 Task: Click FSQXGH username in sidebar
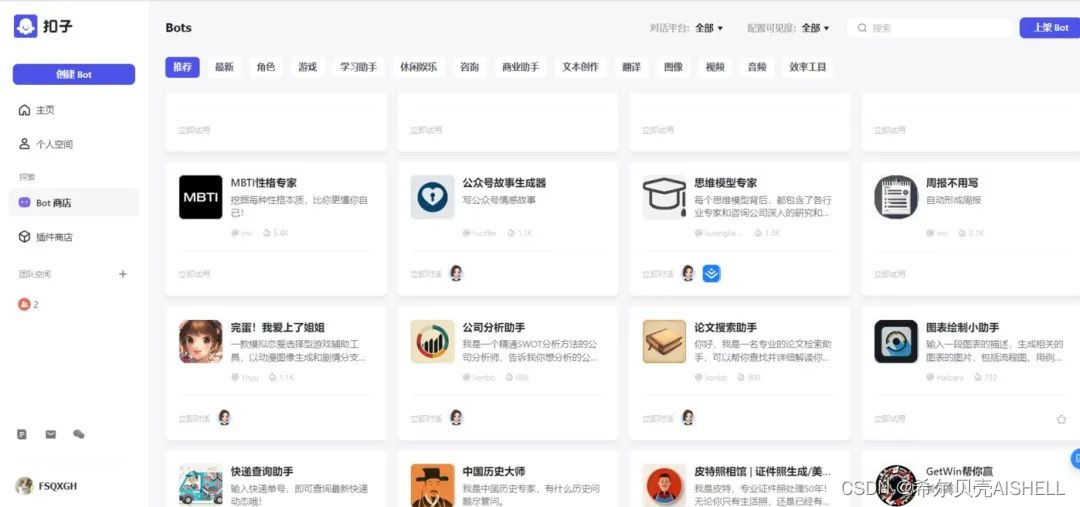(58, 486)
